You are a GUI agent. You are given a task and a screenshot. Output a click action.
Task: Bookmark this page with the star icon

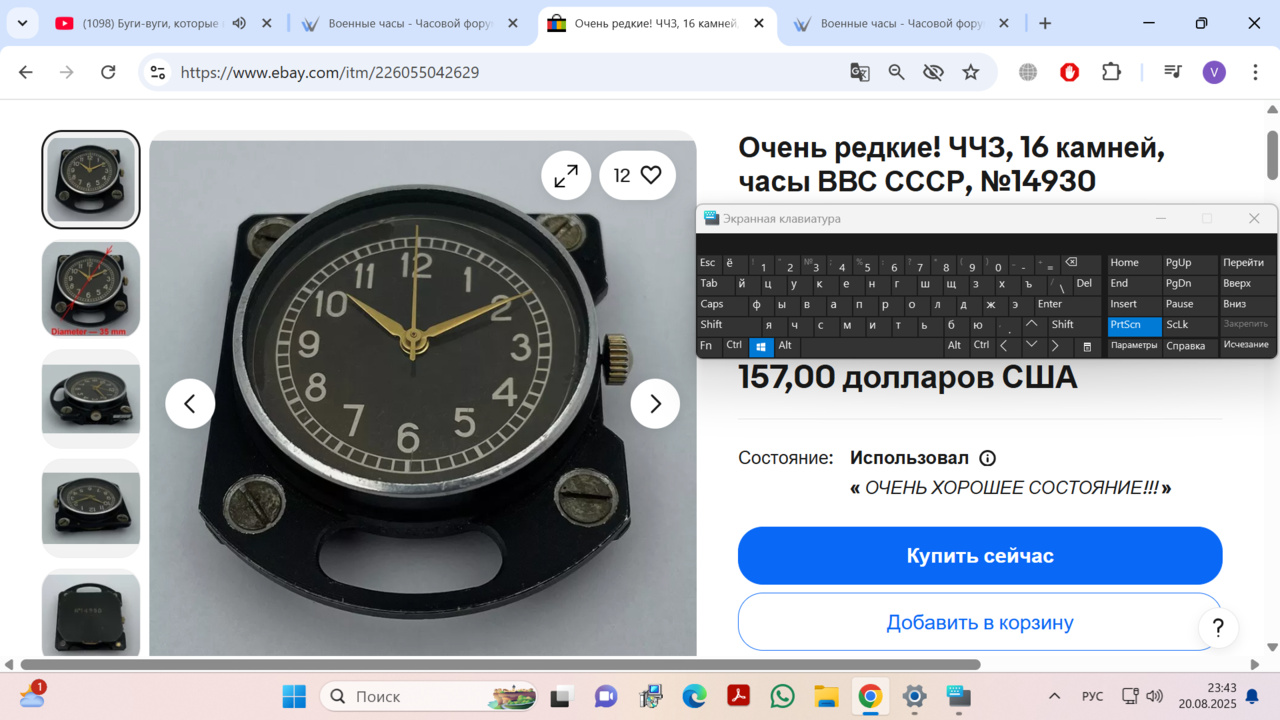(970, 72)
